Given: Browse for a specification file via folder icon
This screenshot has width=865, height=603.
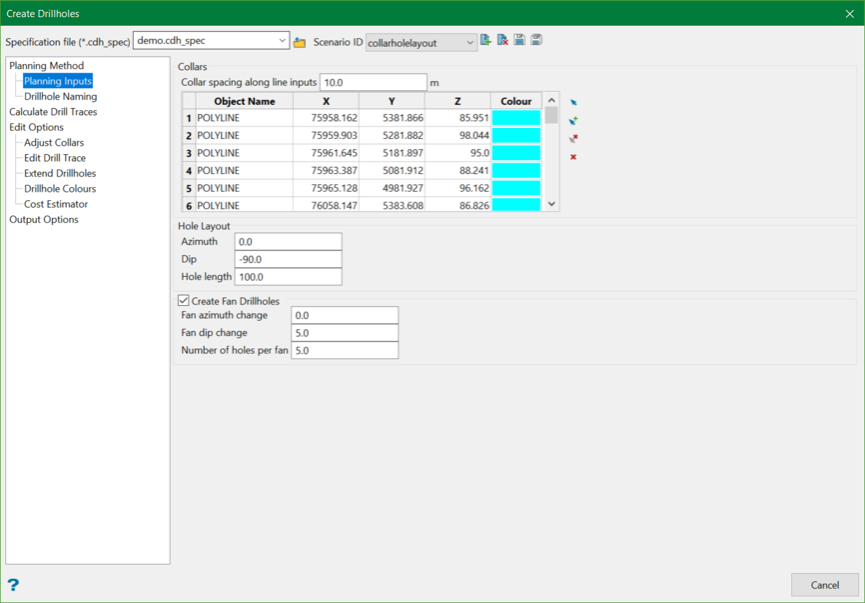Looking at the screenshot, I should click(299, 42).
